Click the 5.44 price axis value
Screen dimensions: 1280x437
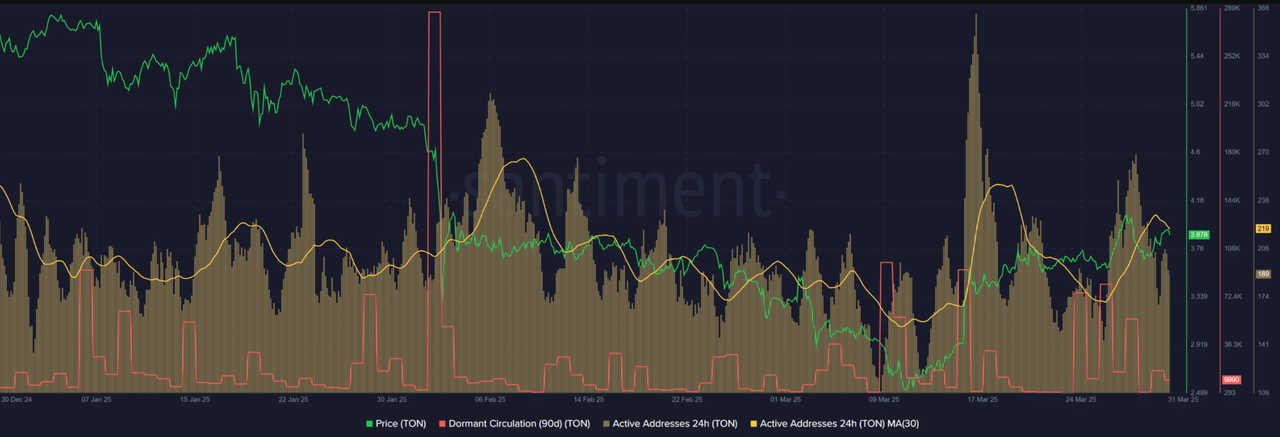click(1197, 56)
